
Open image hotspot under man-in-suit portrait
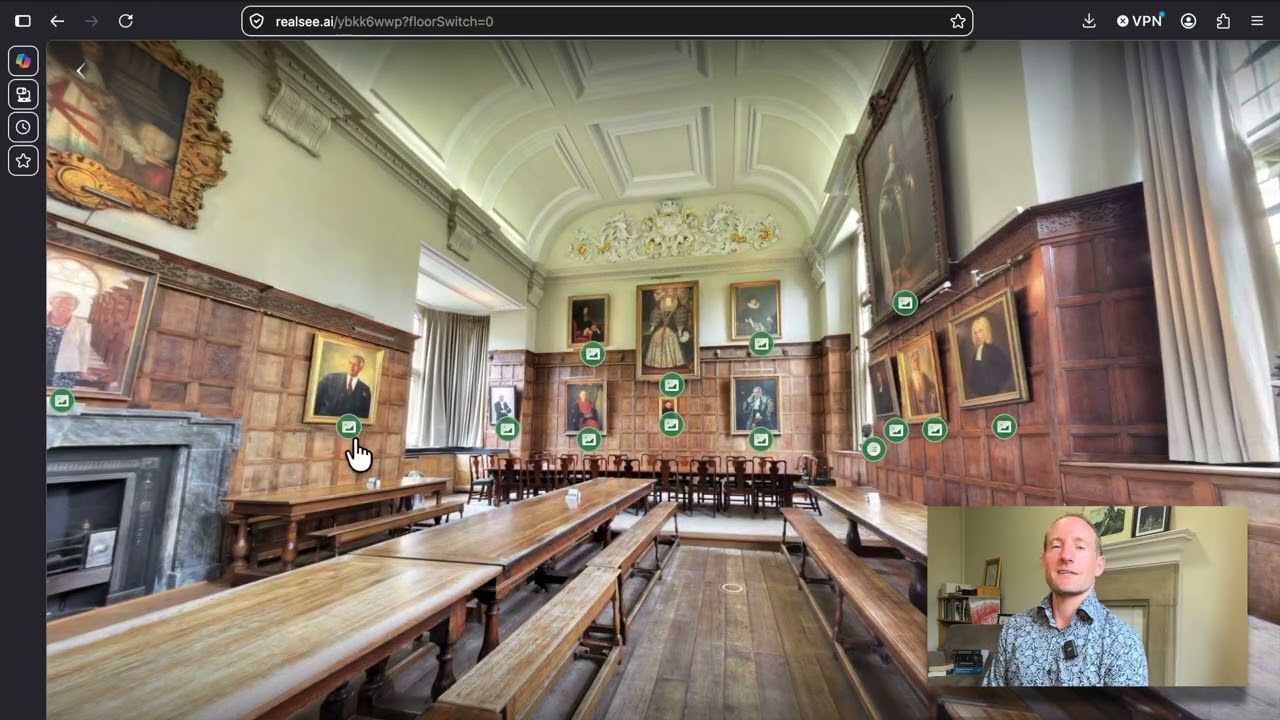tap(348, 427)
